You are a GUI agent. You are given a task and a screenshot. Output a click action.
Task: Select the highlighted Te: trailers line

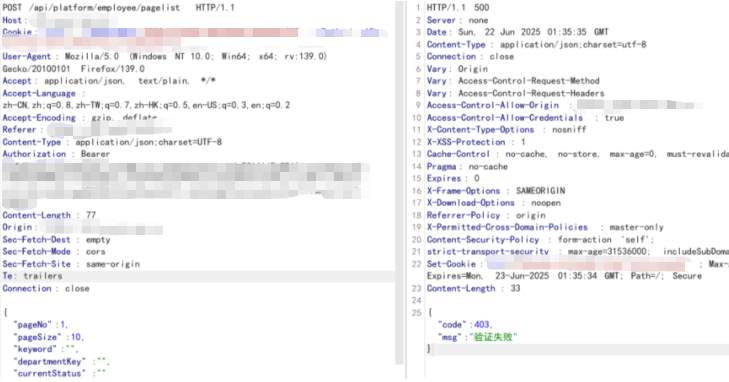tap(33, 276)
